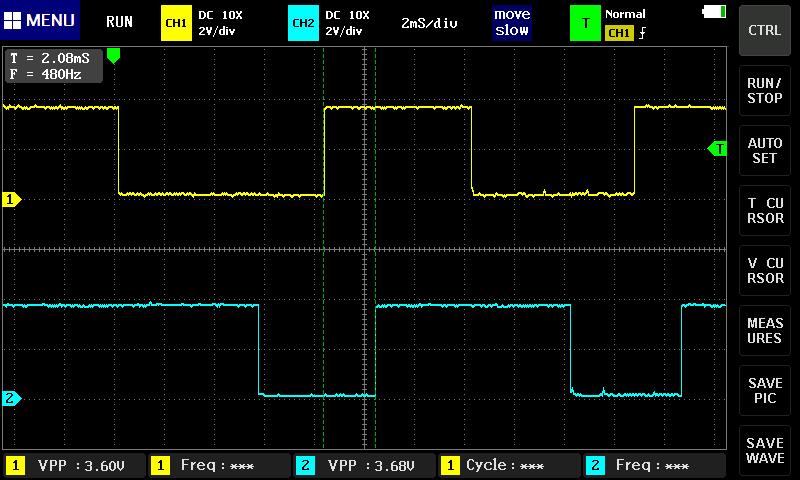Viewport: 800px width, 480px height.
Task: Select the left green dashed time cursor
Action: [x=323, y=248]
